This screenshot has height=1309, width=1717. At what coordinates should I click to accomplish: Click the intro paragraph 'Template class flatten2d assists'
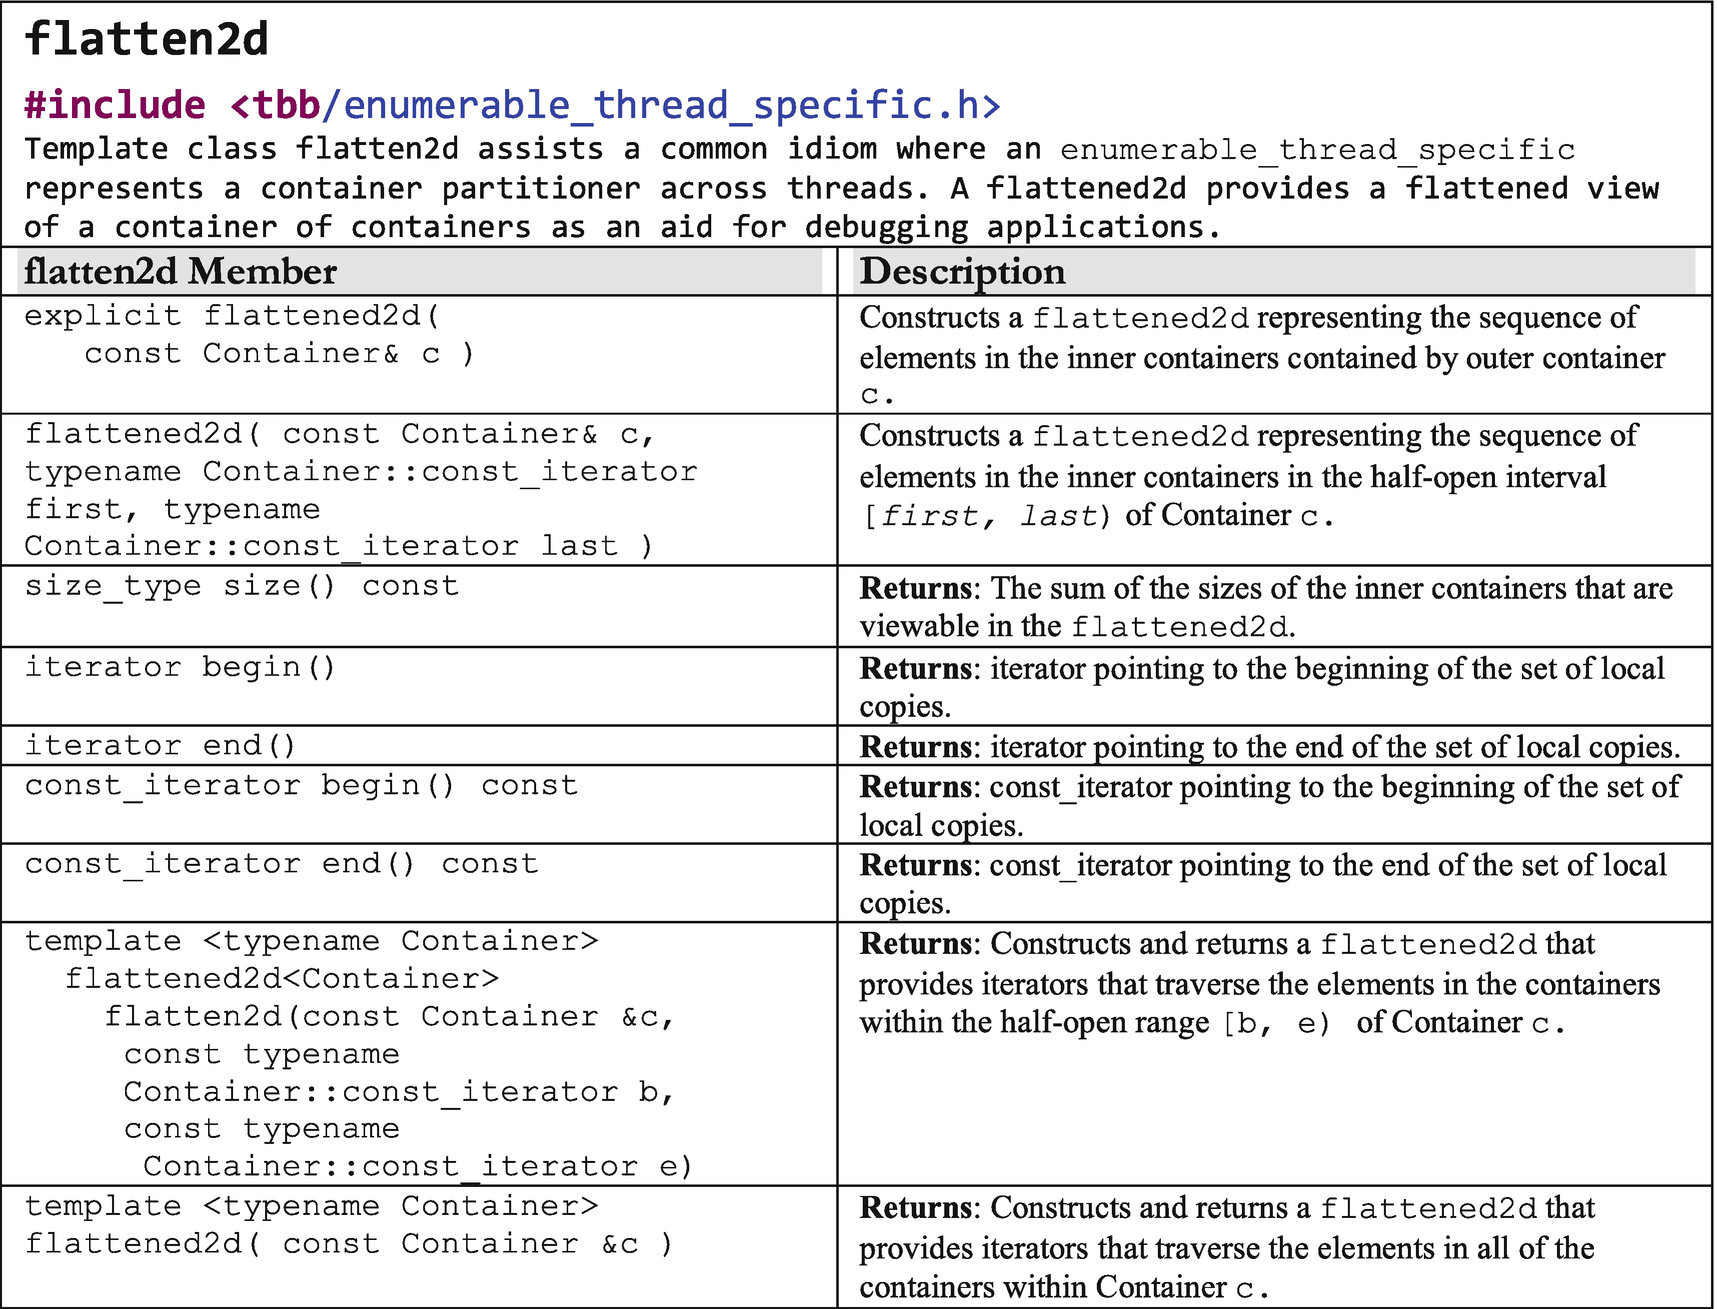point(842,188)
